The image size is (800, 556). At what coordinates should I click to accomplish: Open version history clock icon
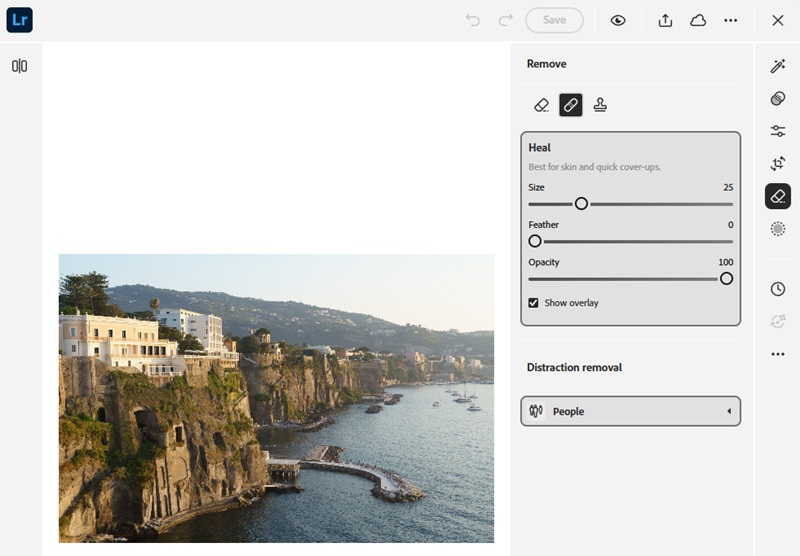[x=778, y=289]
